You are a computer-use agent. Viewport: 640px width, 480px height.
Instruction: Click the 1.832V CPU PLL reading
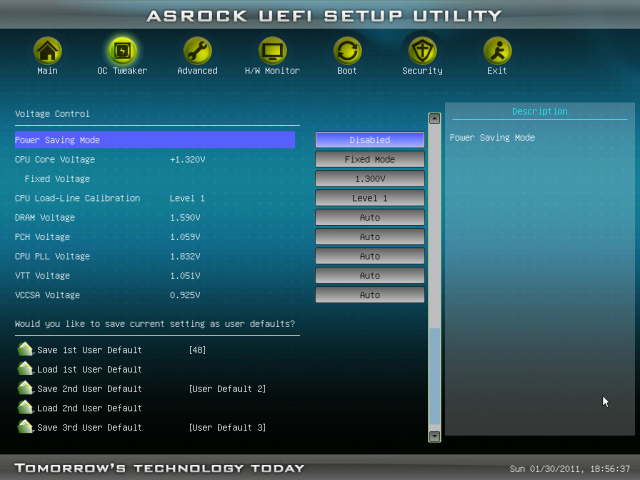185,256
